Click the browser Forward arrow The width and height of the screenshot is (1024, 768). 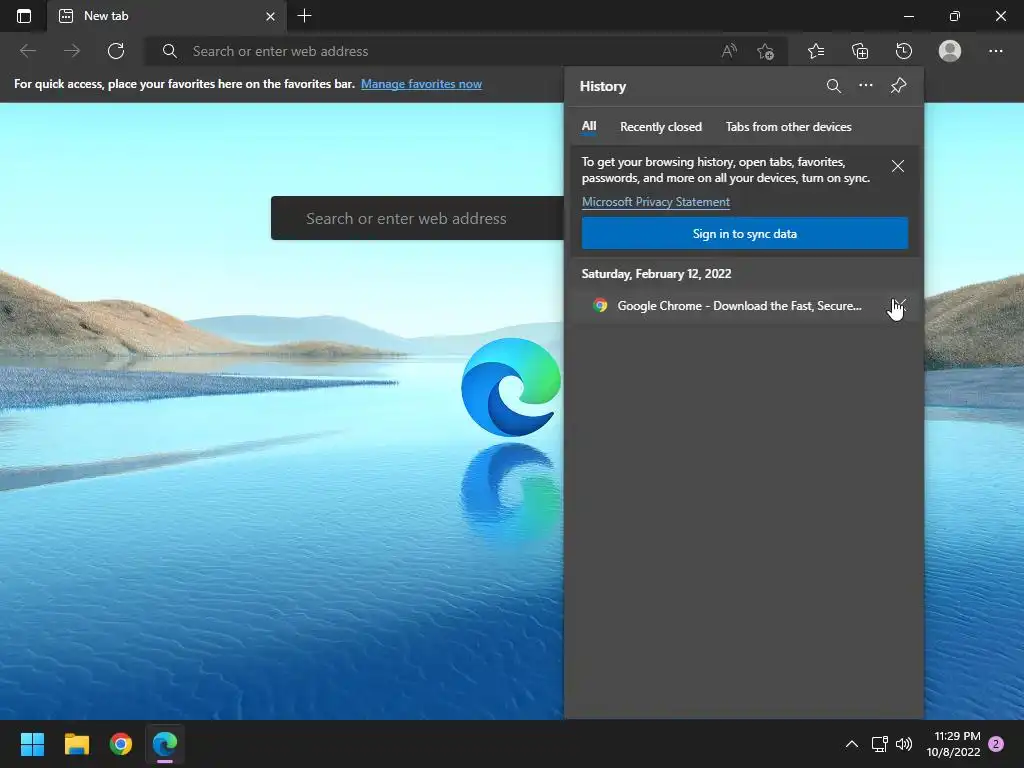pos(72,51)
